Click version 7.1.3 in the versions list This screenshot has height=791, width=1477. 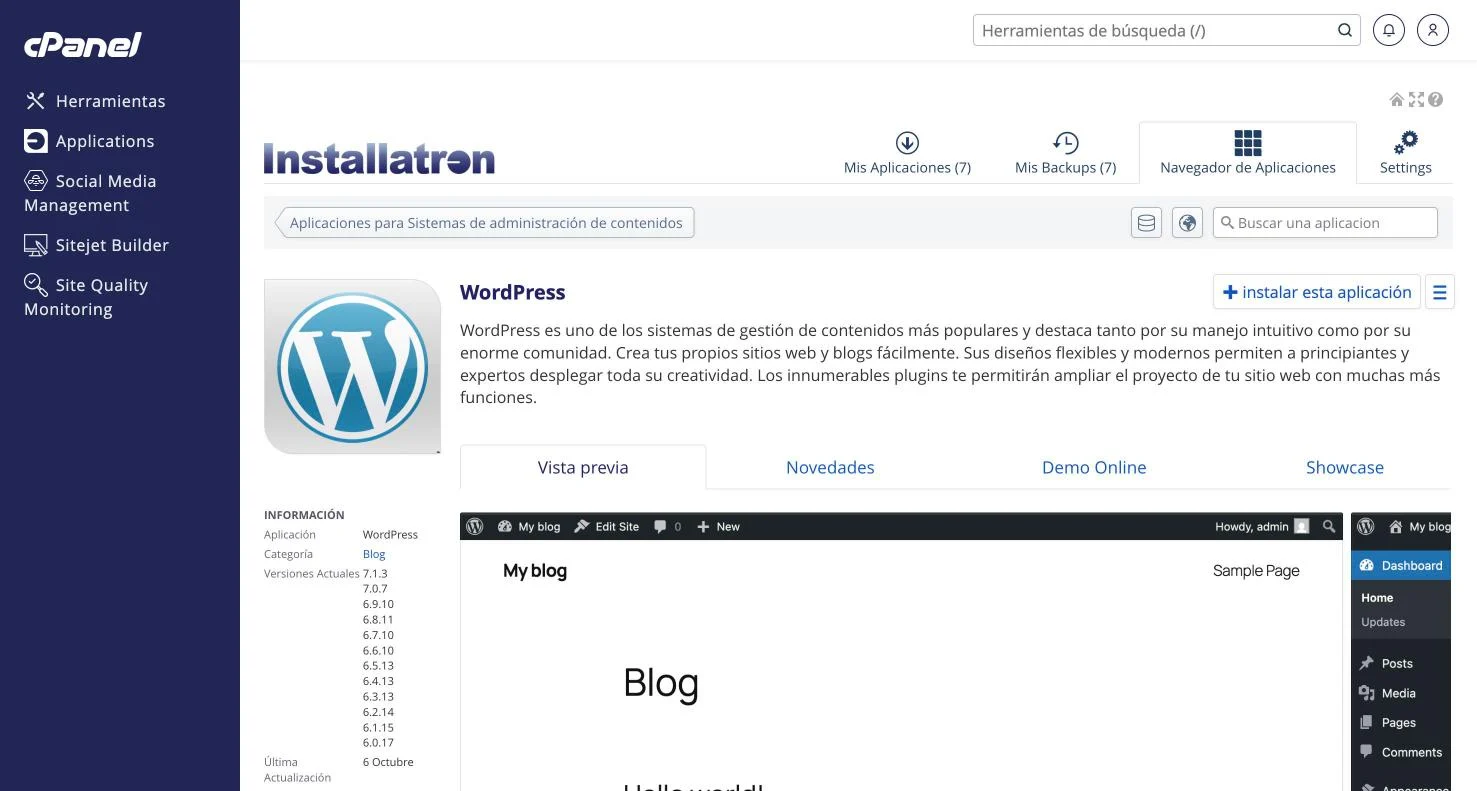click(375, 574)
